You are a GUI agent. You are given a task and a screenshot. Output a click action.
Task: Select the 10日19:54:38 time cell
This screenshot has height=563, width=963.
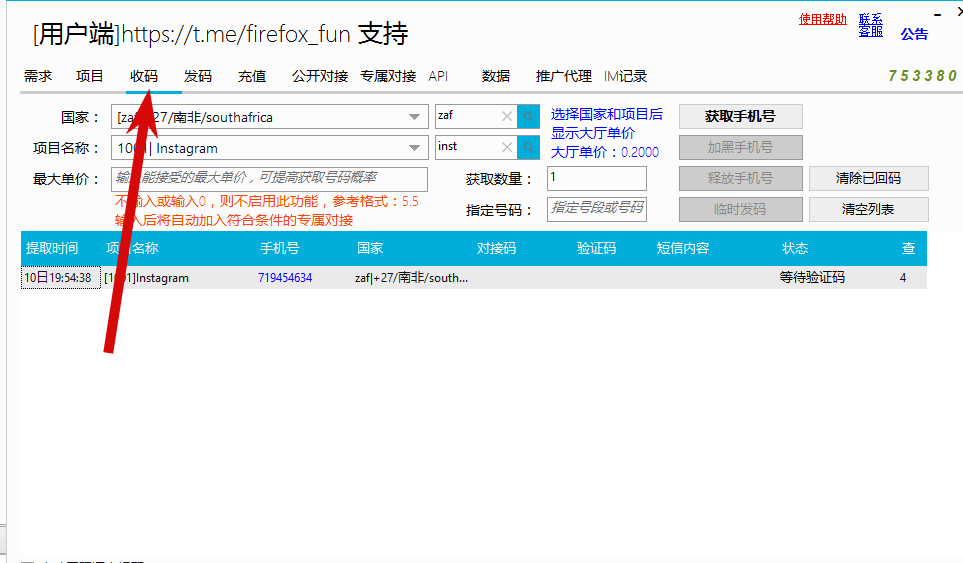60,278
